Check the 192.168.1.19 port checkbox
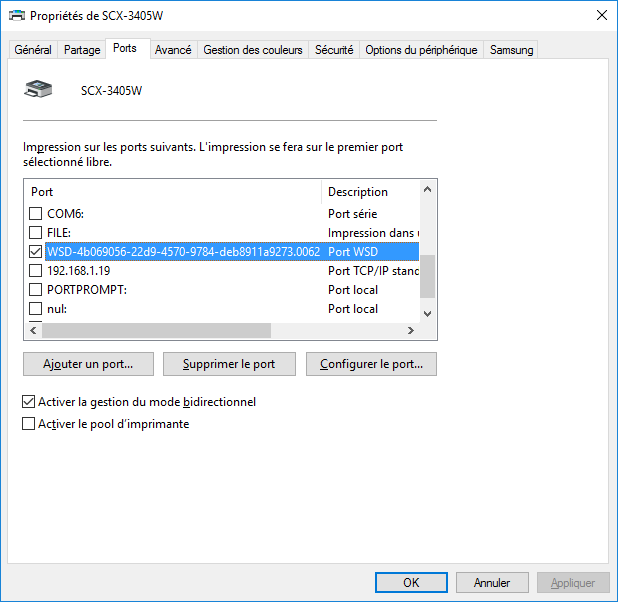618x602 pixels. [35, 270]
